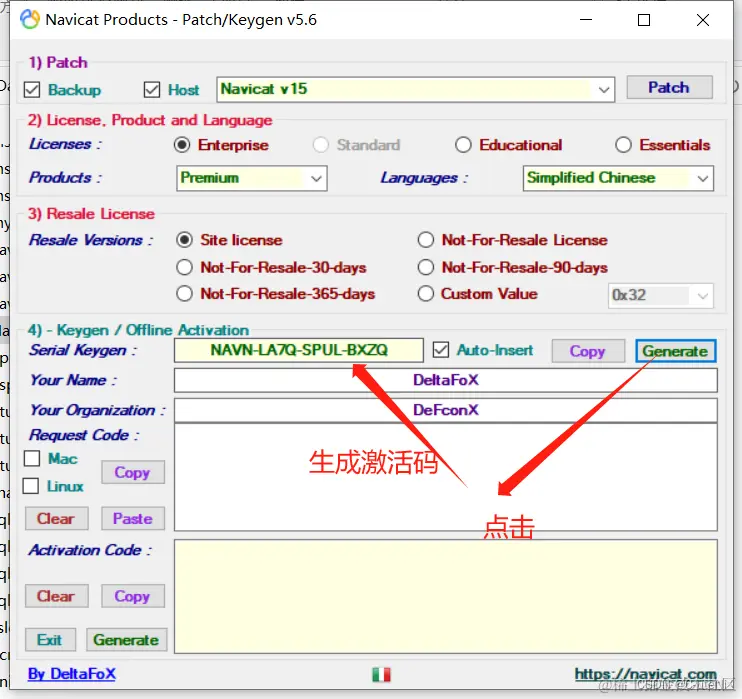
Task: Toggle the Auto-Insert checkbox
Action: [441, 350]
